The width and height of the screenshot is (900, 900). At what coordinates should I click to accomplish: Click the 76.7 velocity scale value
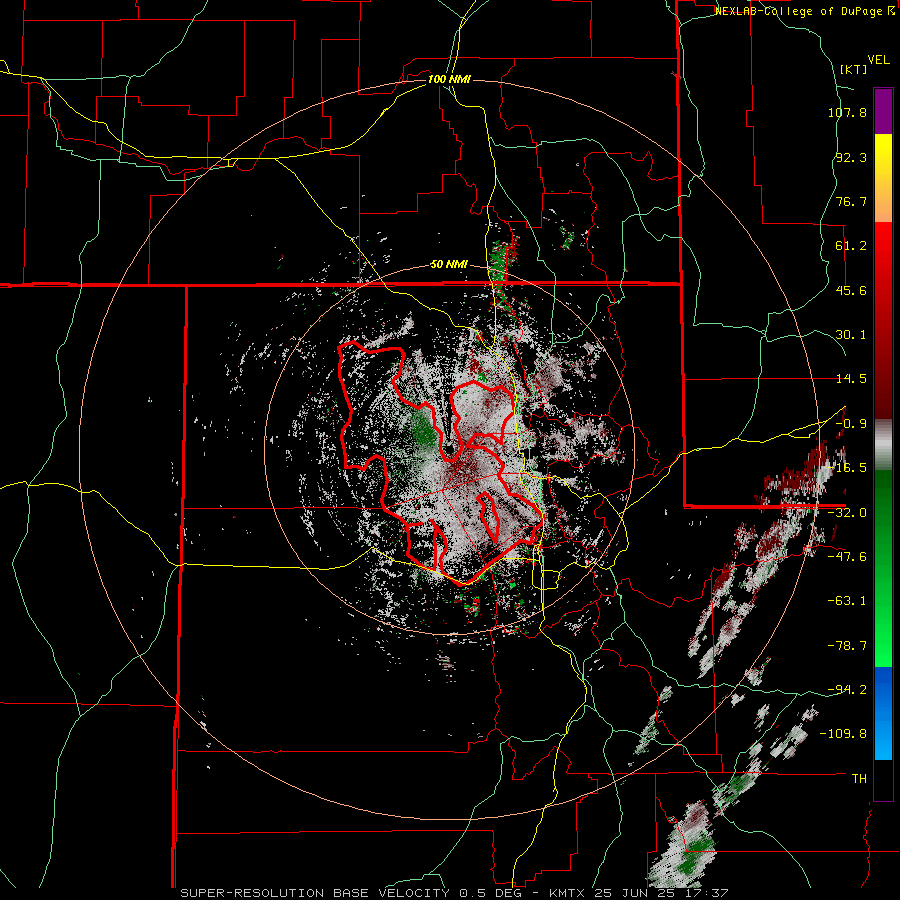pos(851,201)
